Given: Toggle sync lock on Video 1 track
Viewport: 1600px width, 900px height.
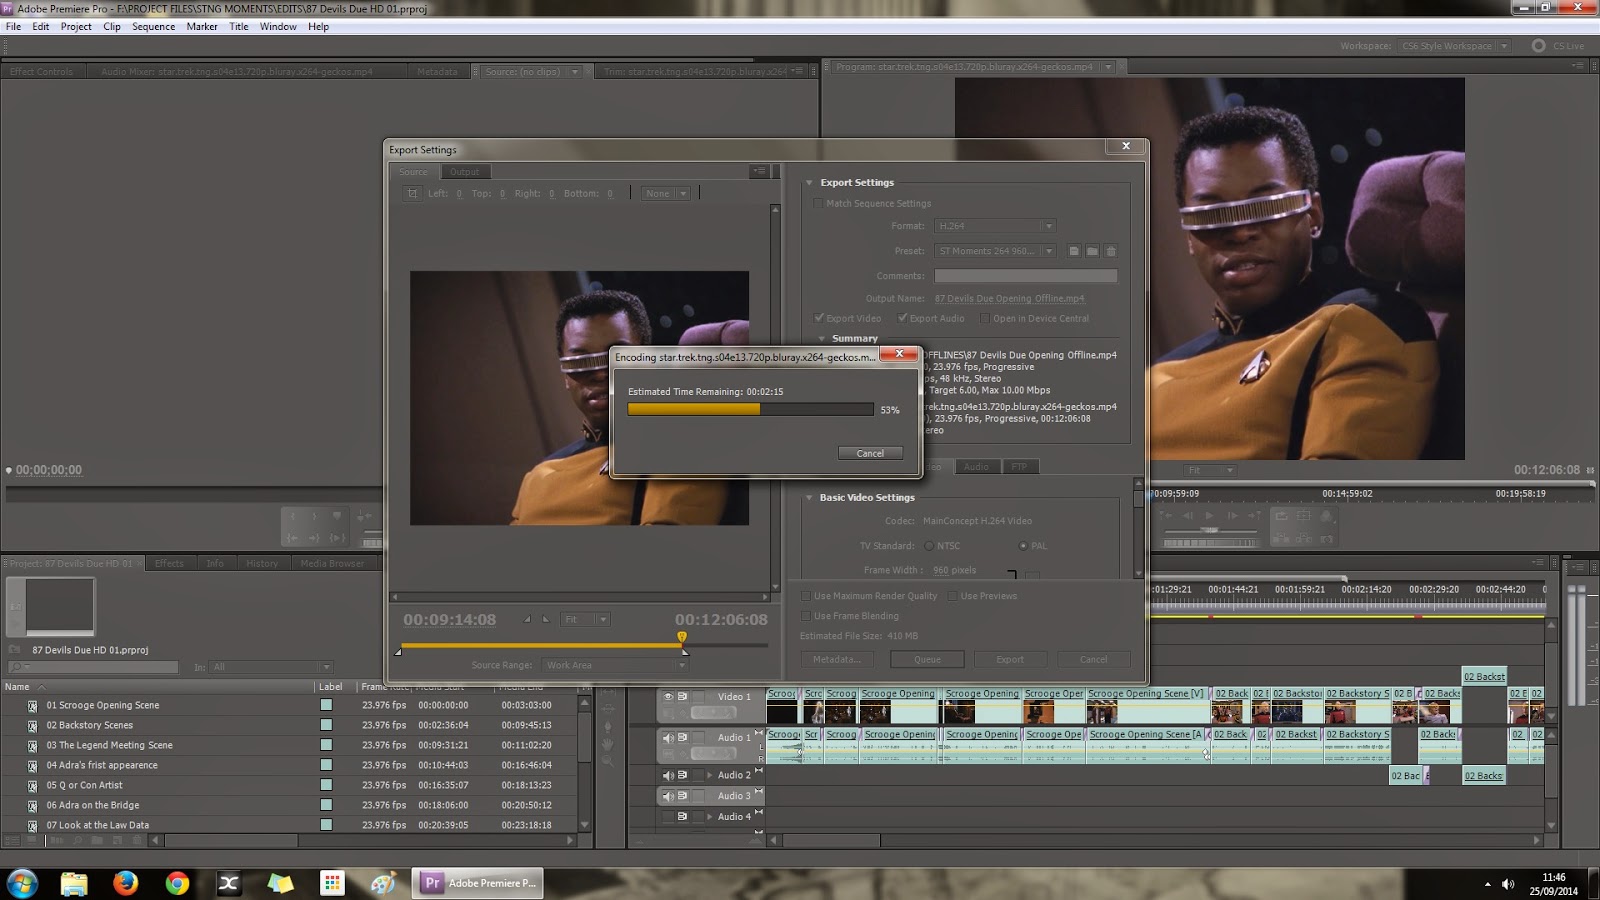Looking at the screenshot, I should [x=683, y=697].
